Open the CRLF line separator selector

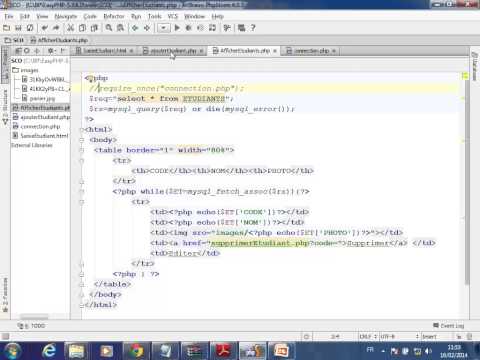(x=368, y=337)
